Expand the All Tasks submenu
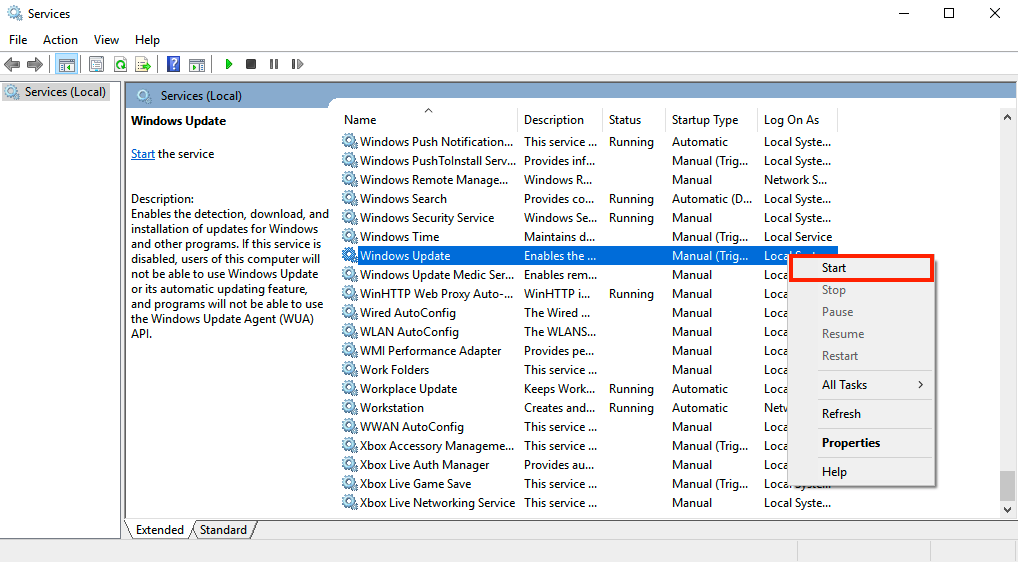The width and height of the screenshot is (1018, 562). pyautogui.click(x=862, y=385)
